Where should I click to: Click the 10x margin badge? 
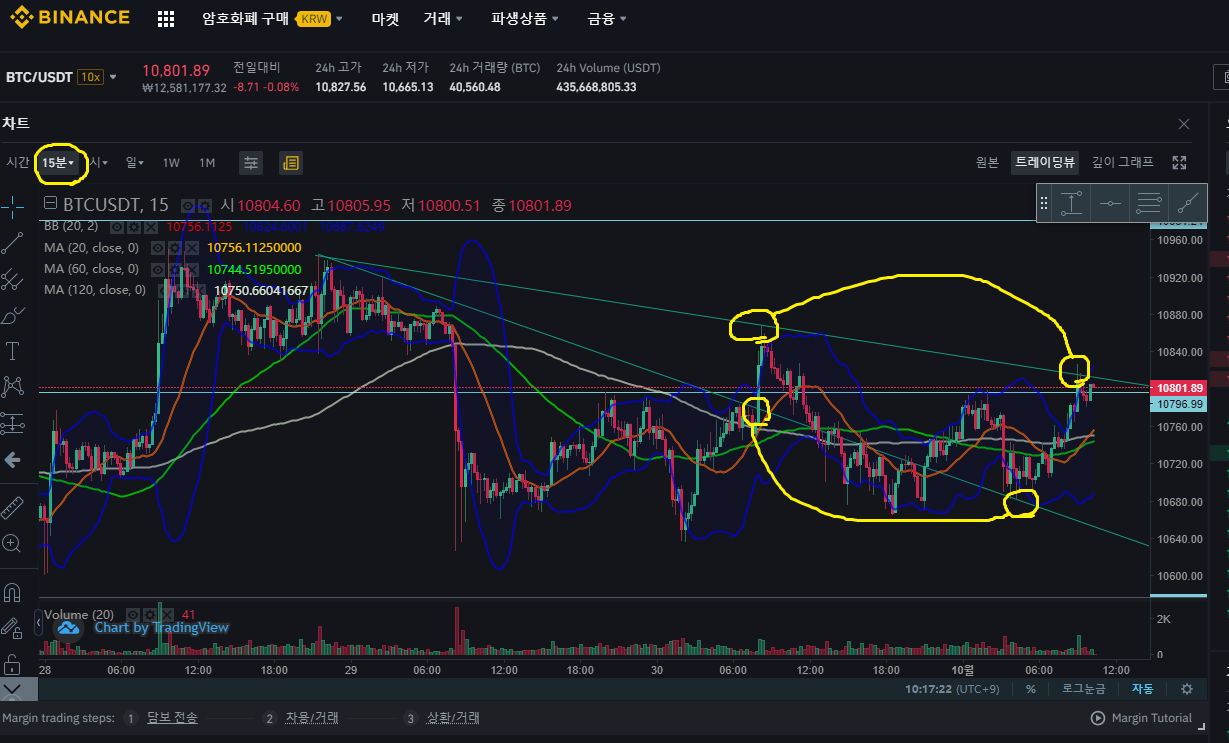coord(90,77)
